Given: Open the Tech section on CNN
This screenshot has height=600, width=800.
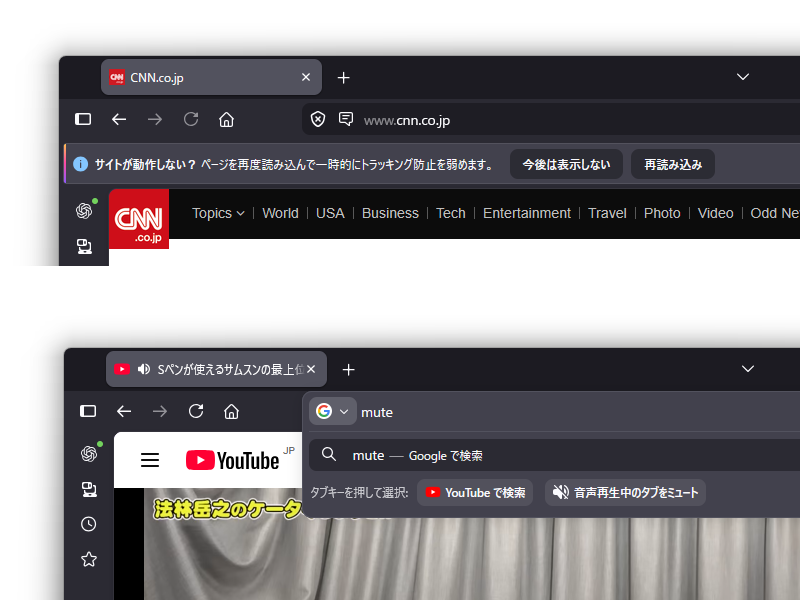Looking at the screenshot, I should pos(451,213).
